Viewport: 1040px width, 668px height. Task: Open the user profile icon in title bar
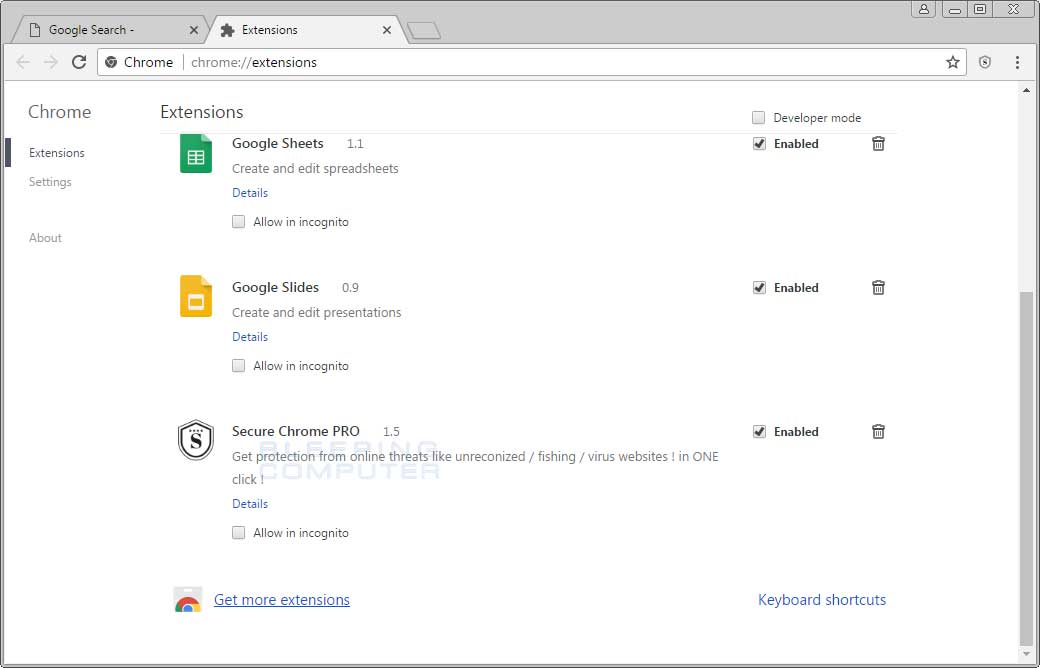923,9
